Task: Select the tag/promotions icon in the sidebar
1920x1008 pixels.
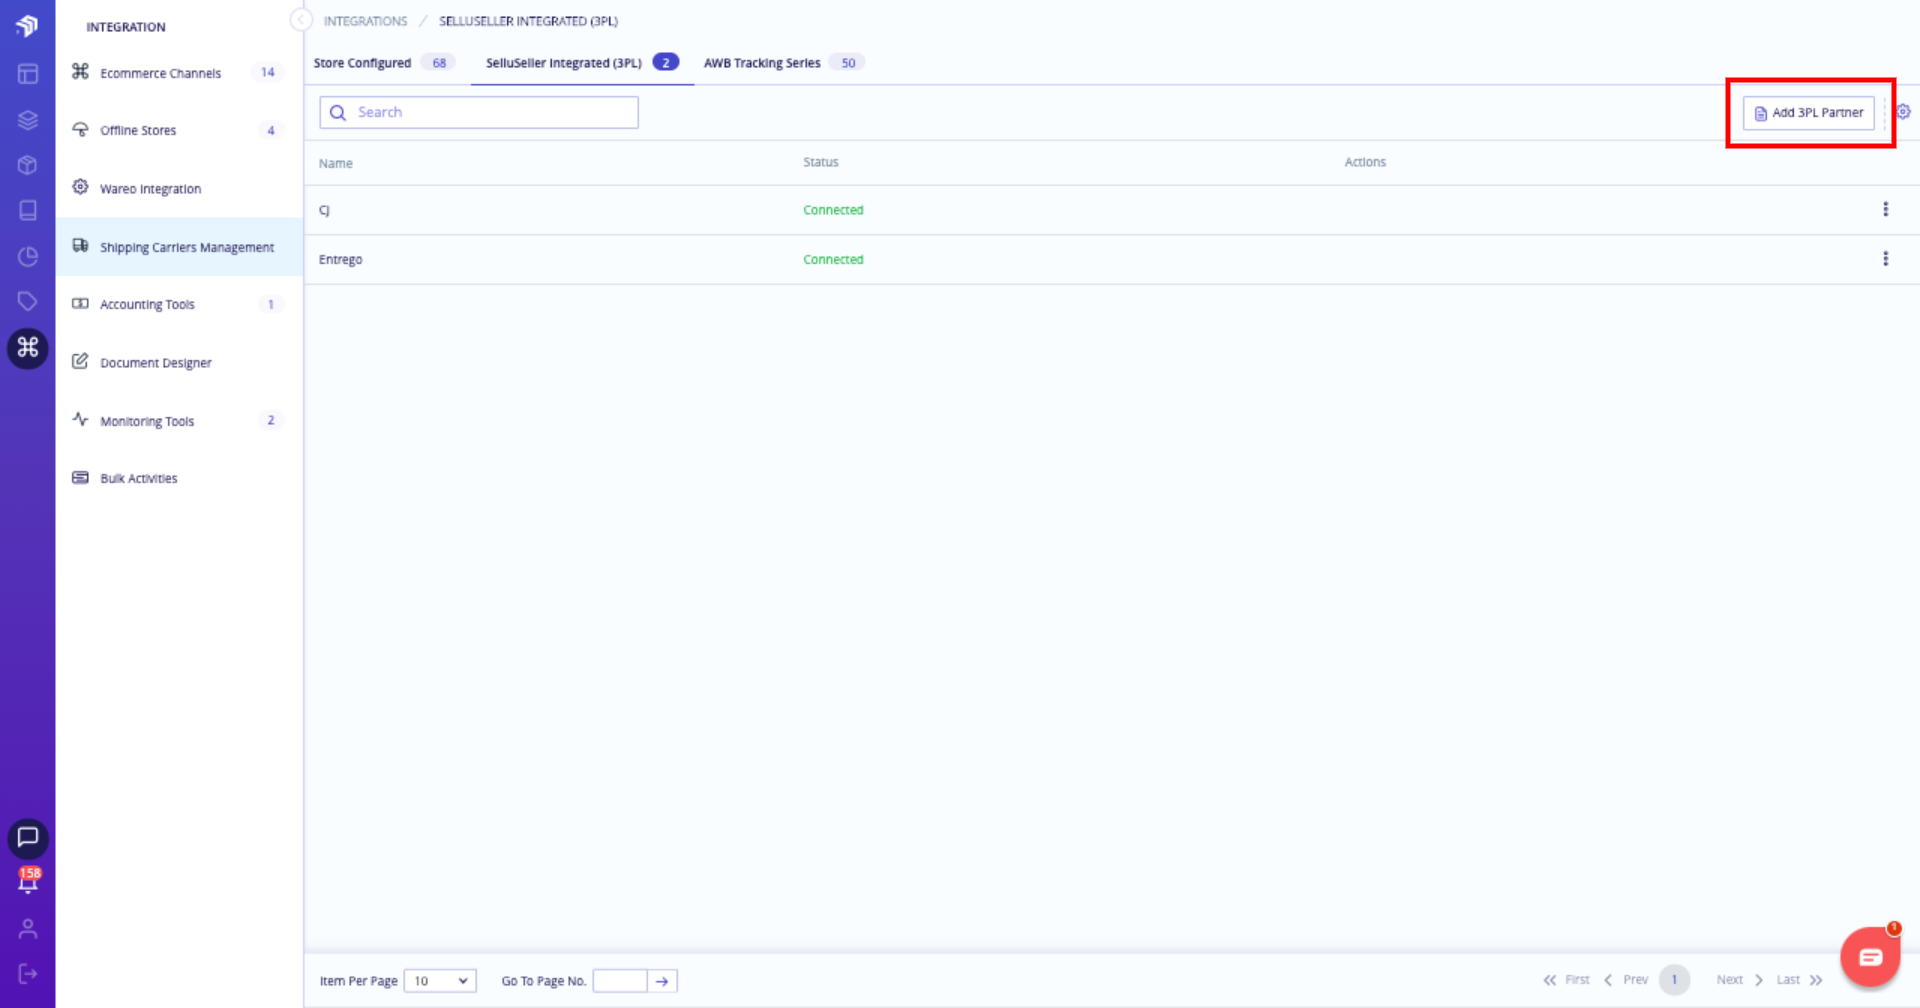Action: [x=27, y=301]
